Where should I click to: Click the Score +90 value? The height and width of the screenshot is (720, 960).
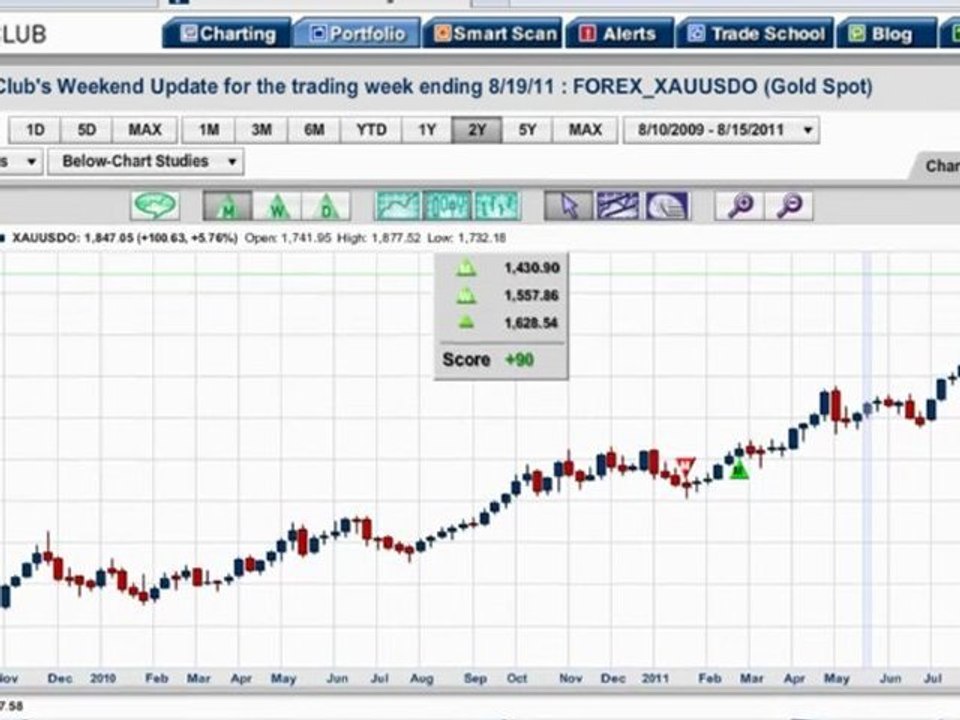tap(519, 359)
